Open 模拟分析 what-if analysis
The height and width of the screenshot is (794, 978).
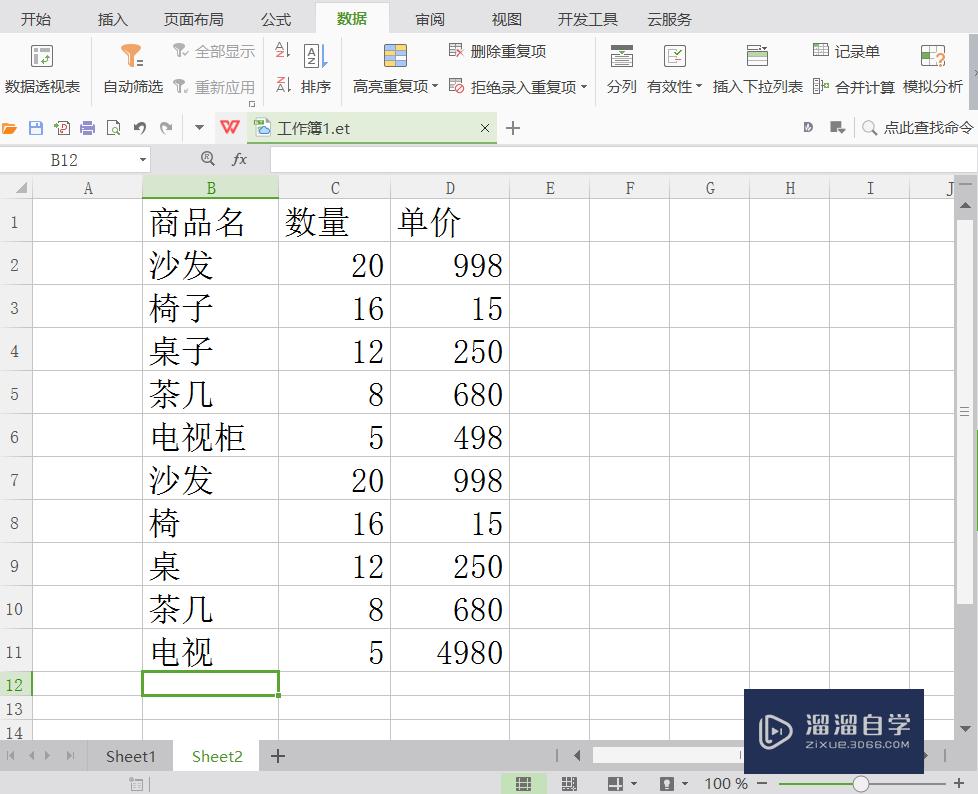(x=933, y=70)
